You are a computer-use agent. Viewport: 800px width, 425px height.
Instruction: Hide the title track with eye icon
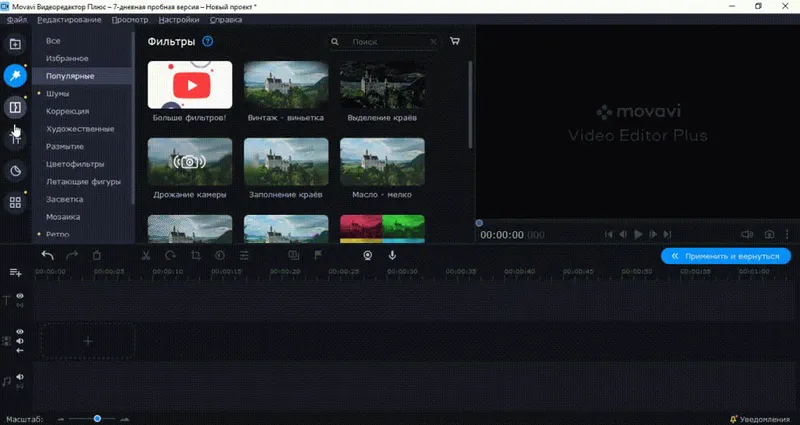pos(20,296)
